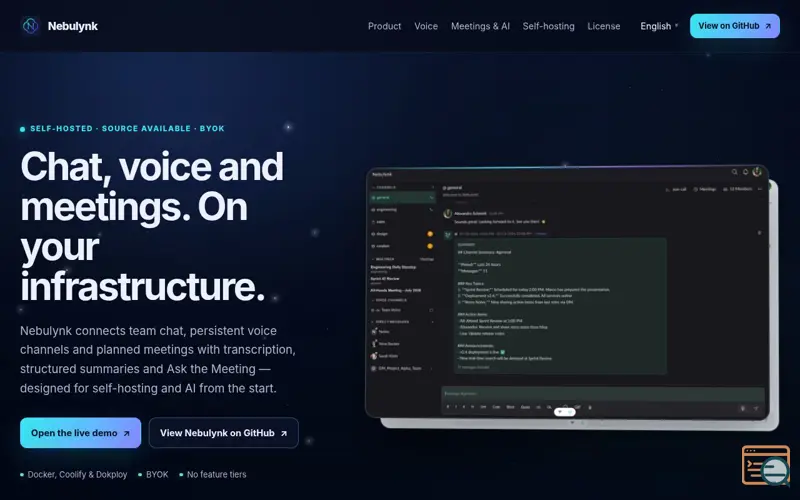Image resolution: width=800 pixels, height=500 pixels.
Task: Click the "SELF-HOSTED · SOURCE AVAILABLE · BYOK" tagline
Action: [127, 129]
